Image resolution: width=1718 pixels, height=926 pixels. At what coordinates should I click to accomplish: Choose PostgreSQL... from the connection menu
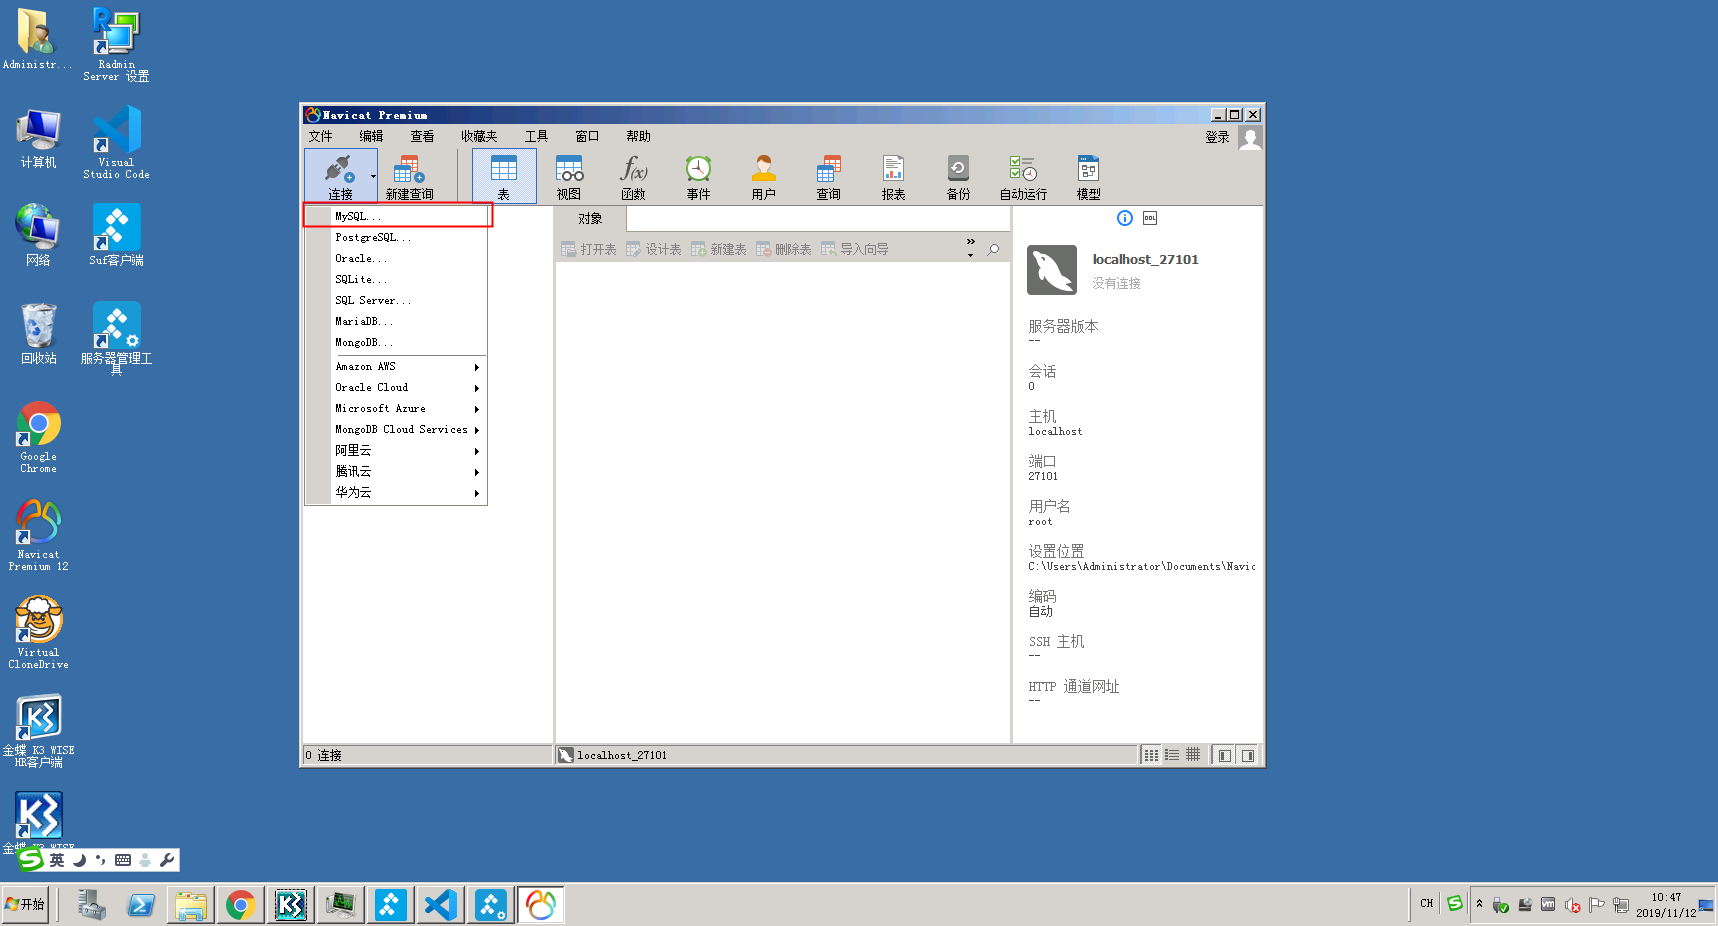point(396,238)
